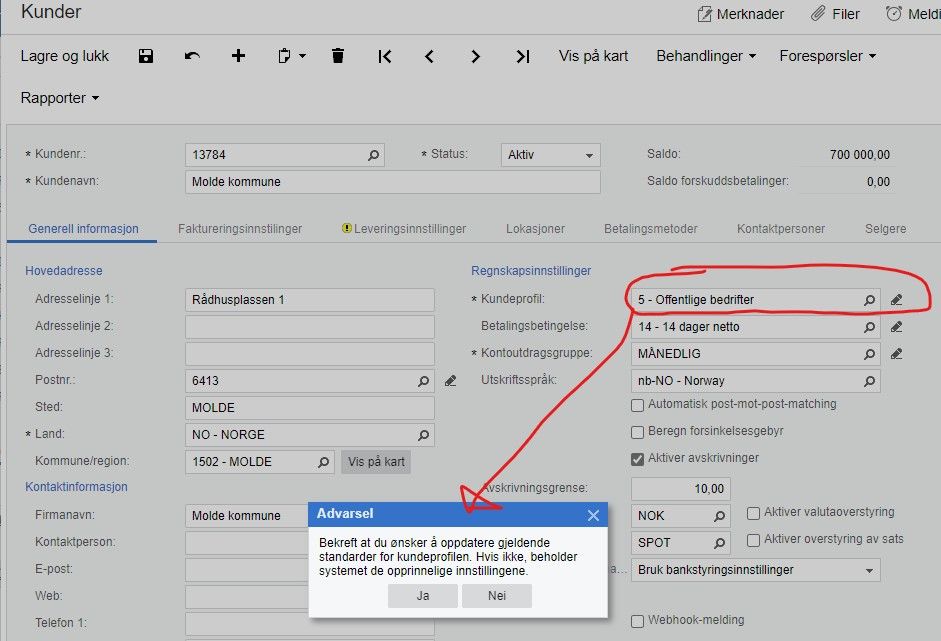Click Adresselinje 1 field Rådhusplassen 1

click(x=310, y=299)
